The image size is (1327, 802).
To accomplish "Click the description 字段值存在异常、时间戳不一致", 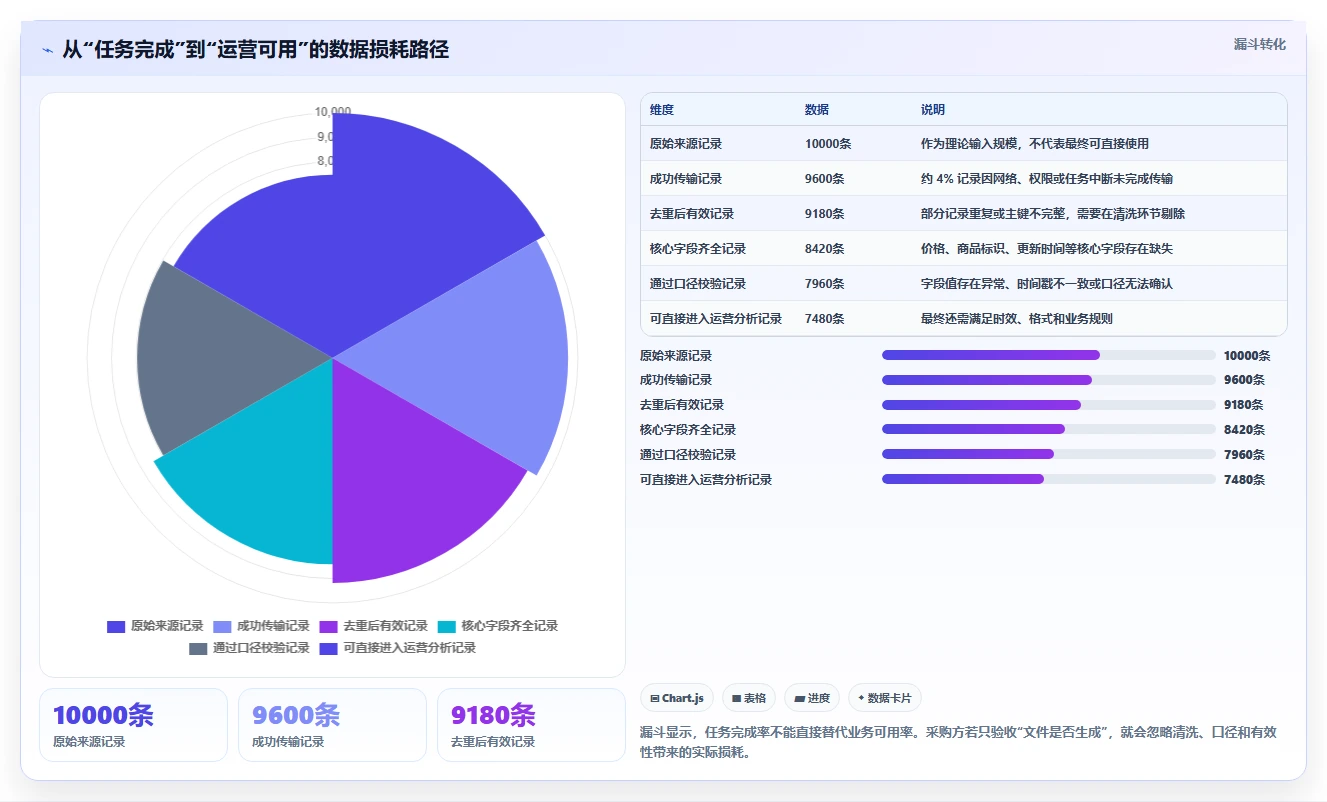I will point(1047,284).
